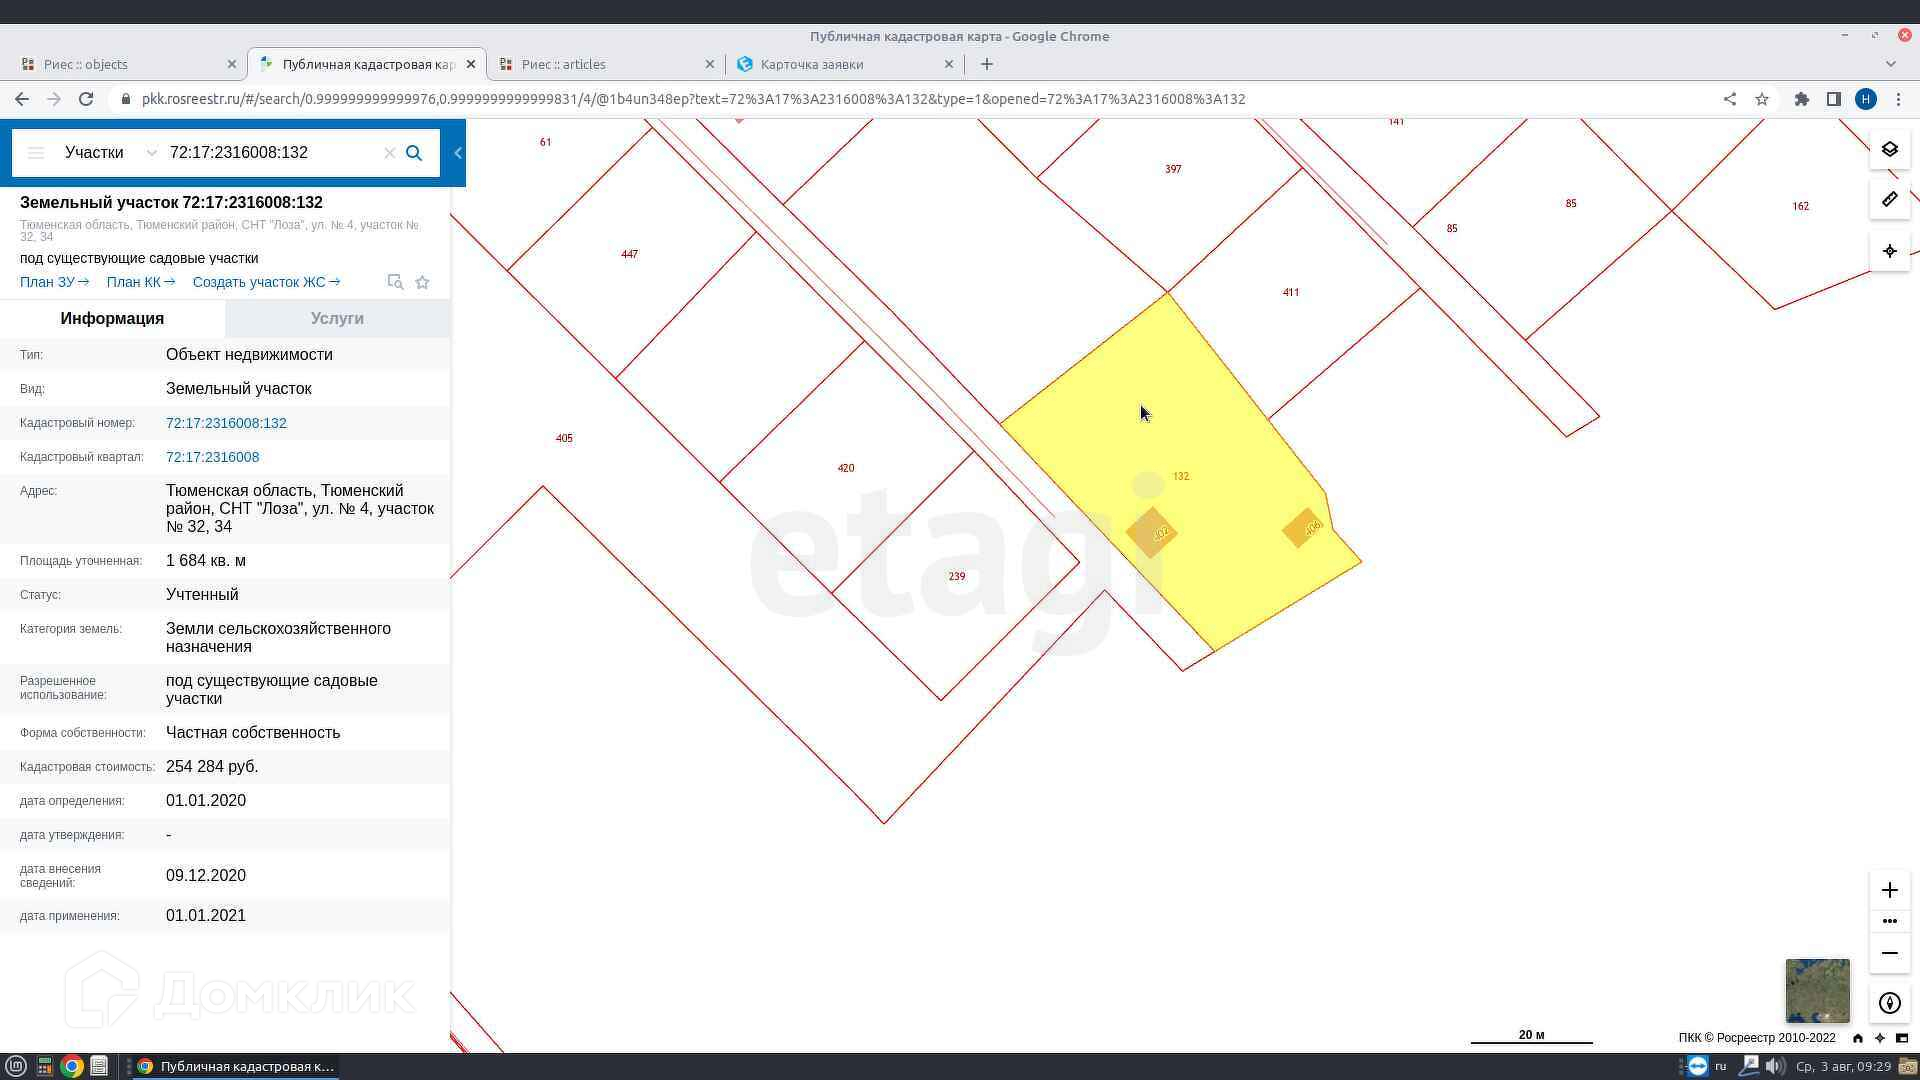1920x1080 pixels.
Task: Expand the Участки search type dropdown
Action: pyautogui.click(x=151, y=153)
